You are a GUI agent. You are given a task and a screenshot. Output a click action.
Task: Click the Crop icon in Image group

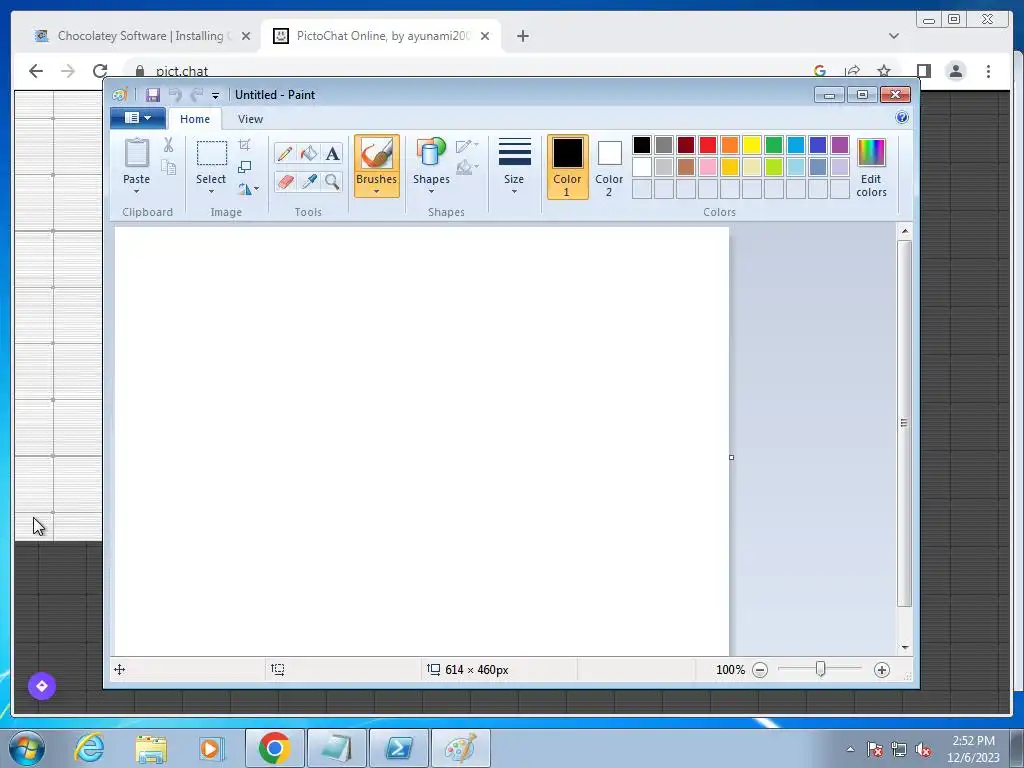244,145
